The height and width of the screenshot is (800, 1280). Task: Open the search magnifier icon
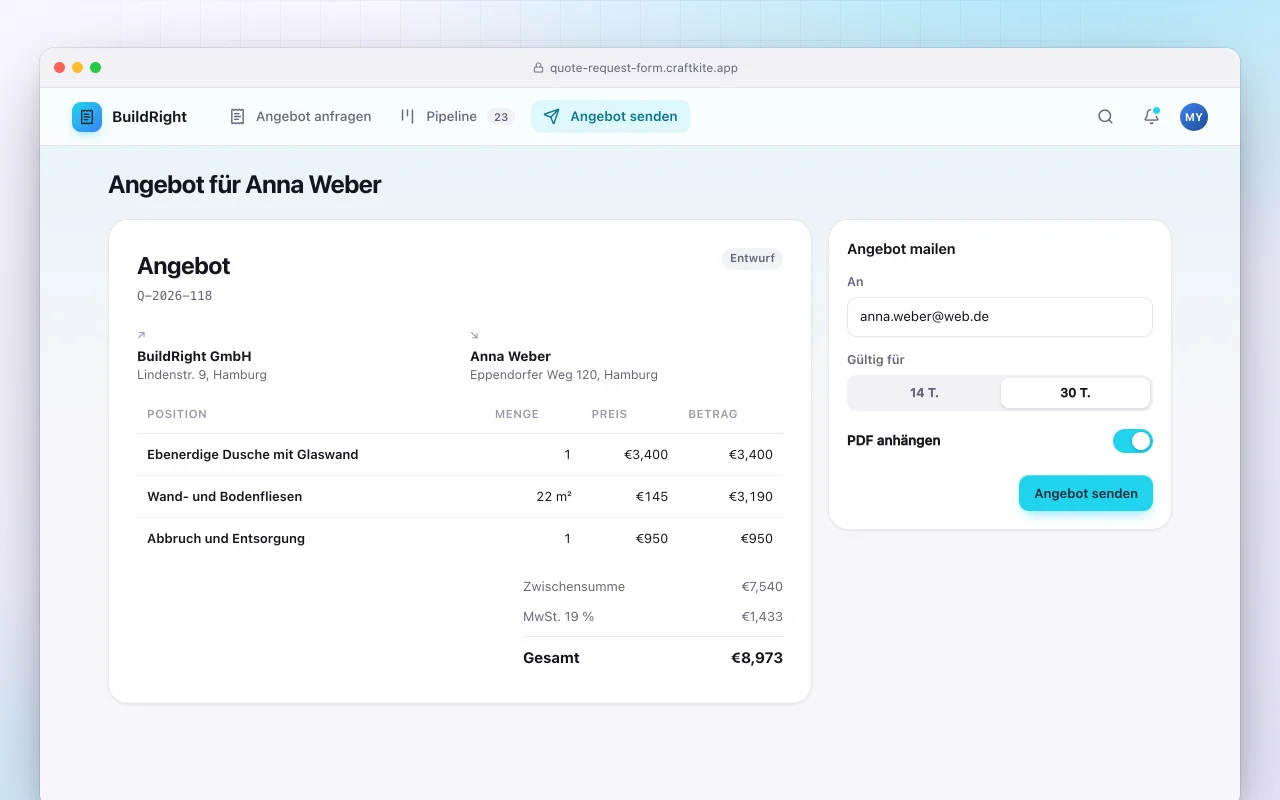pyautogui.click(x=1105, y=117)
